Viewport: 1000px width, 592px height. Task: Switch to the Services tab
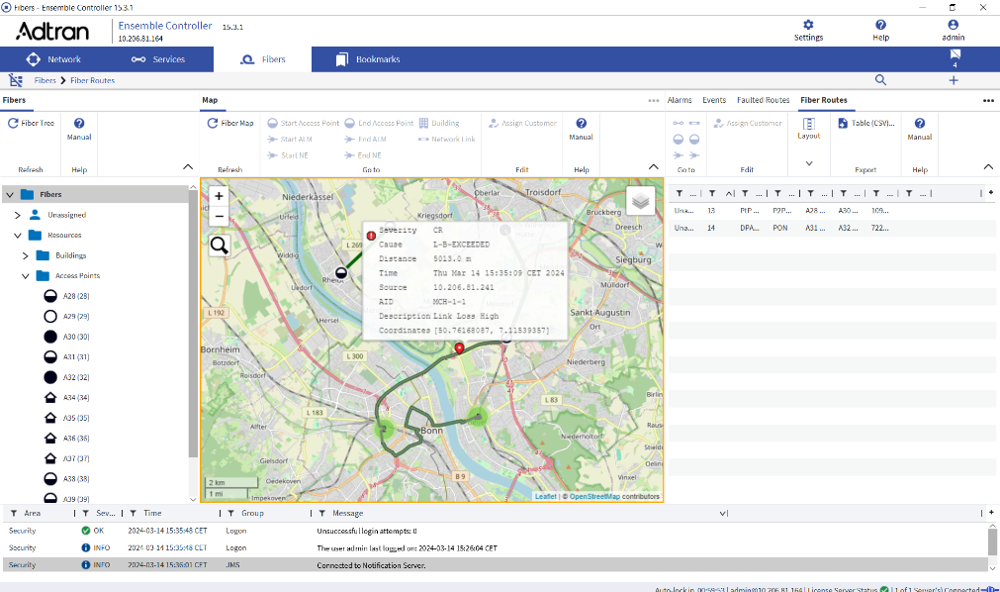coord(158,59)
